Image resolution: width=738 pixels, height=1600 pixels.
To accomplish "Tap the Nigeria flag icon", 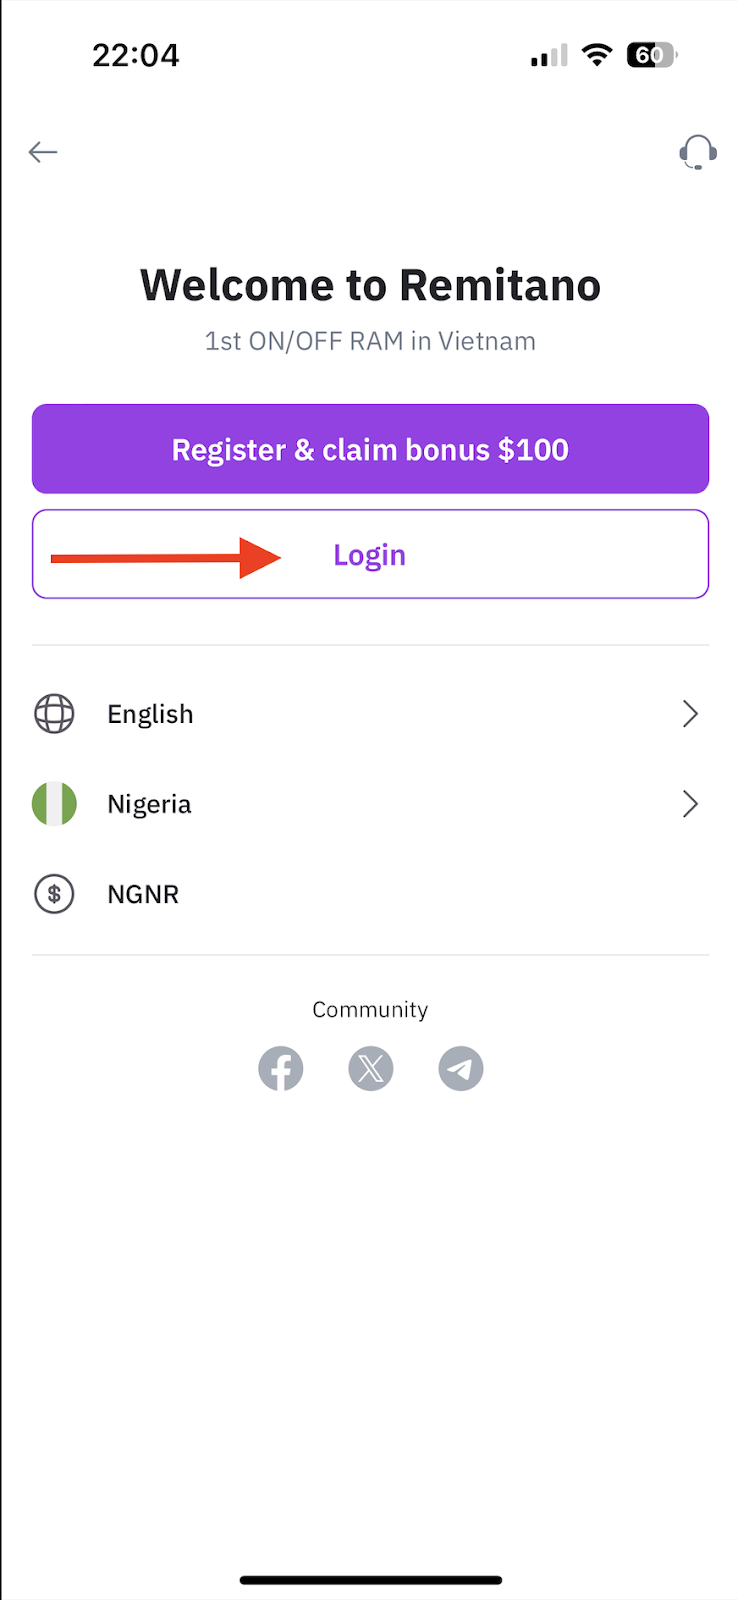I will (54, 804).
